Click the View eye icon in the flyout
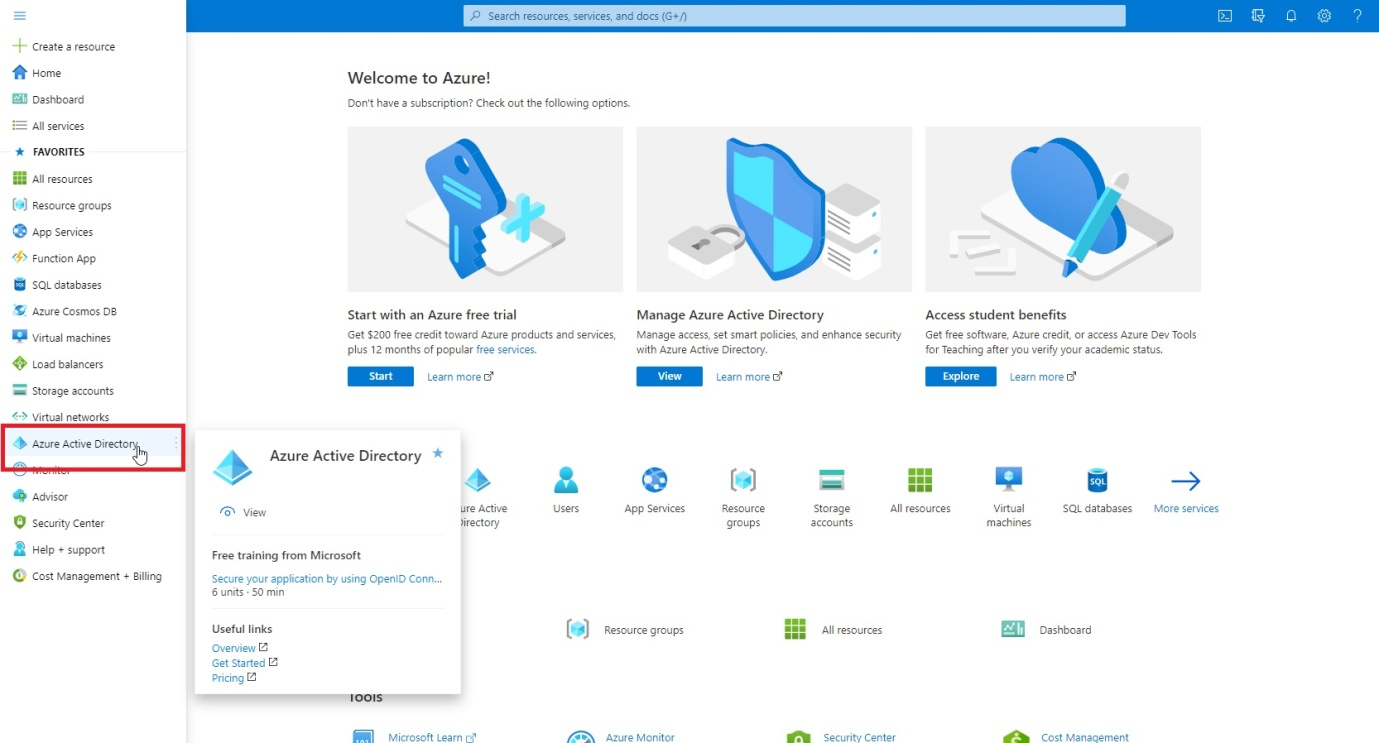 [x=228, y=512]
